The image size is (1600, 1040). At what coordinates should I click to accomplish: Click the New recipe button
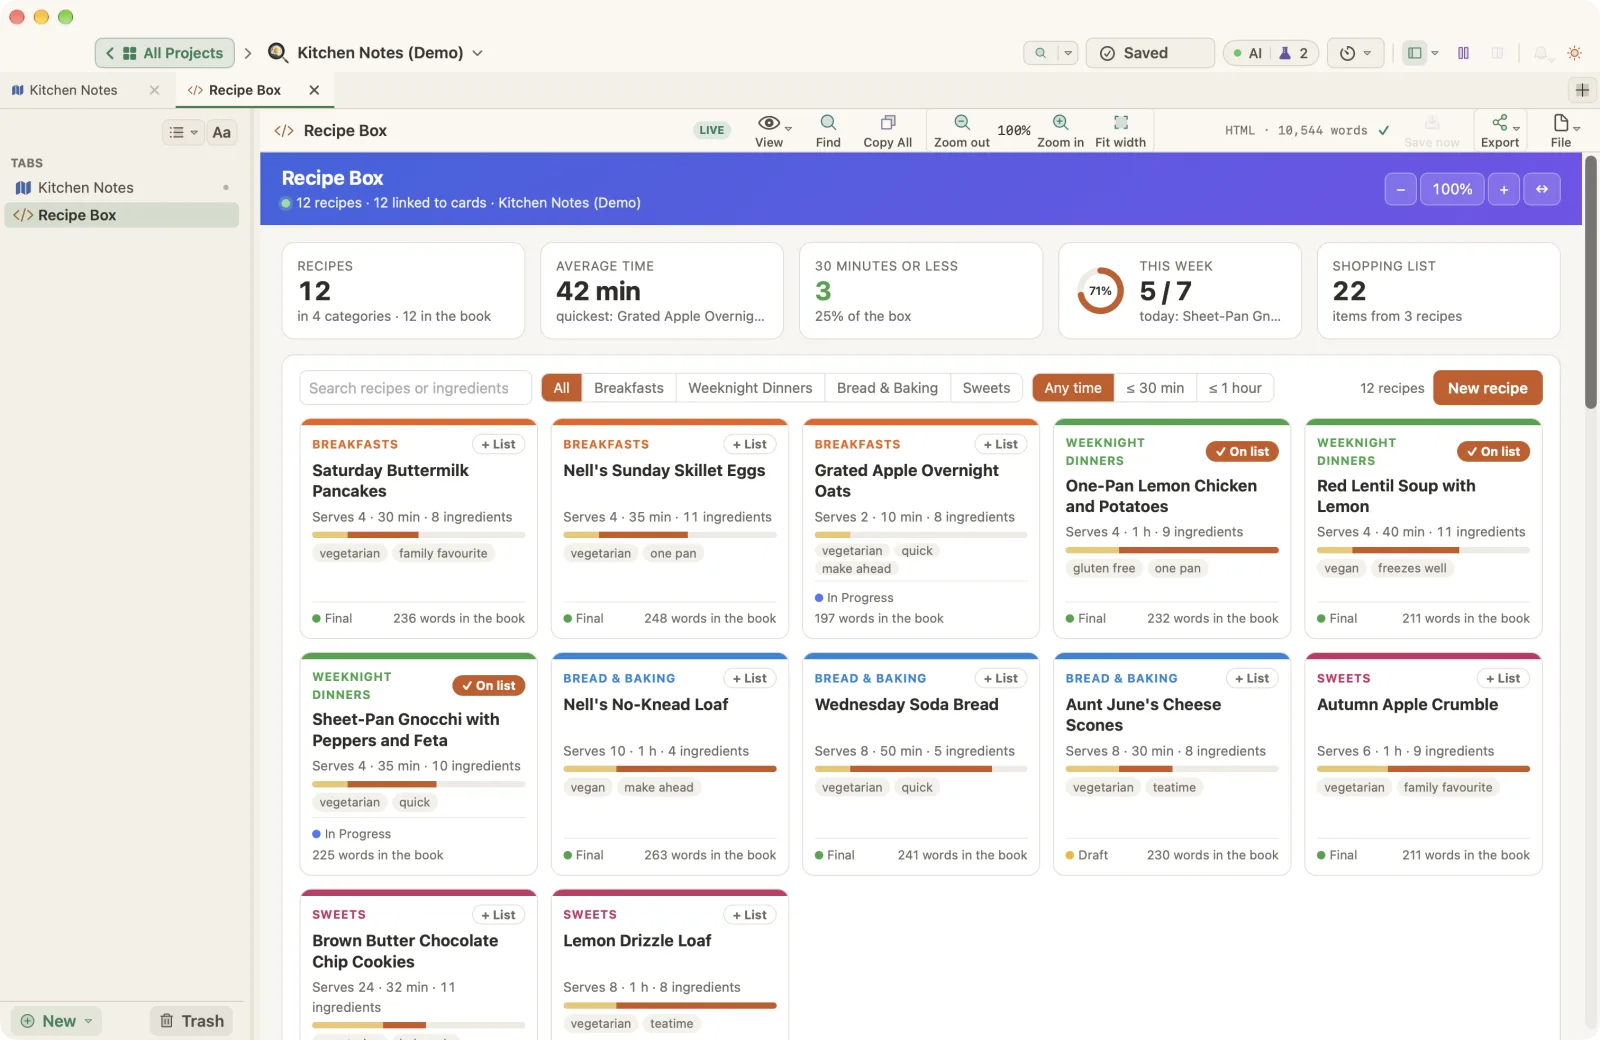(x=1487, y=388)
